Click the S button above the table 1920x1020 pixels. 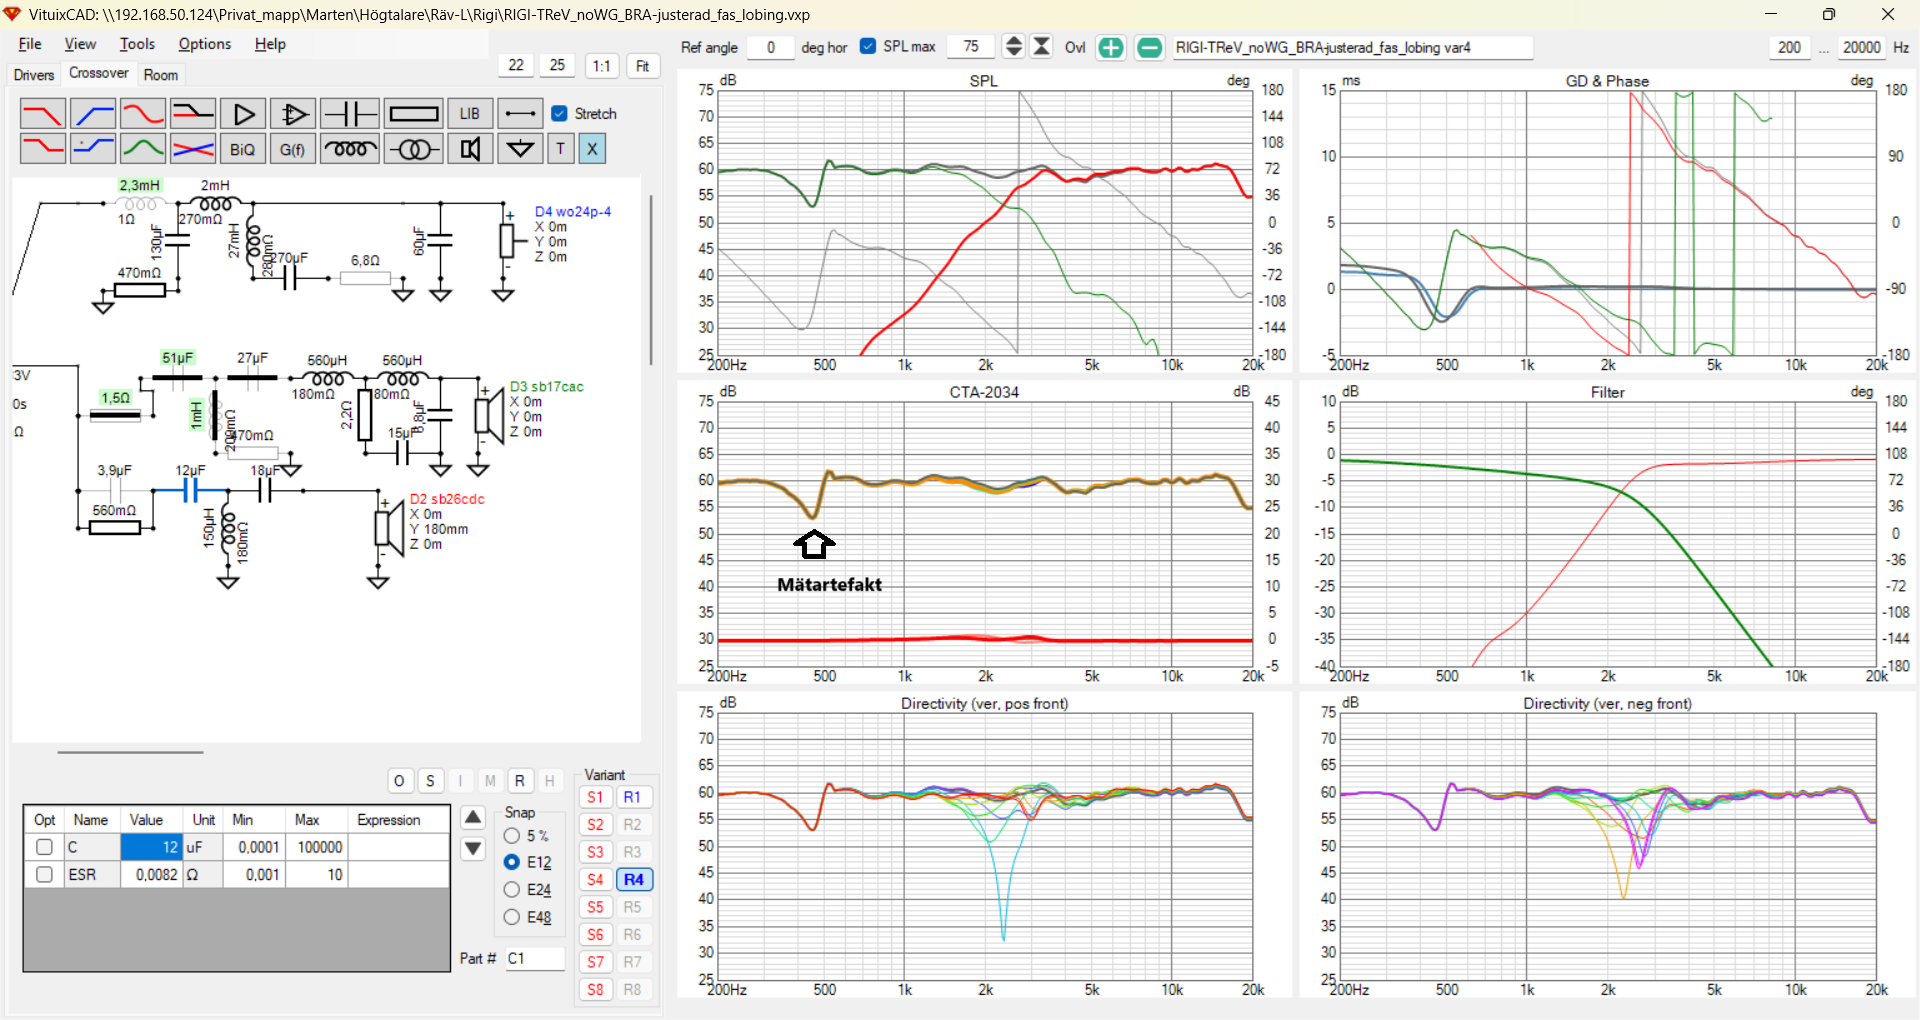pyautogui.click(x=430, y=781)
